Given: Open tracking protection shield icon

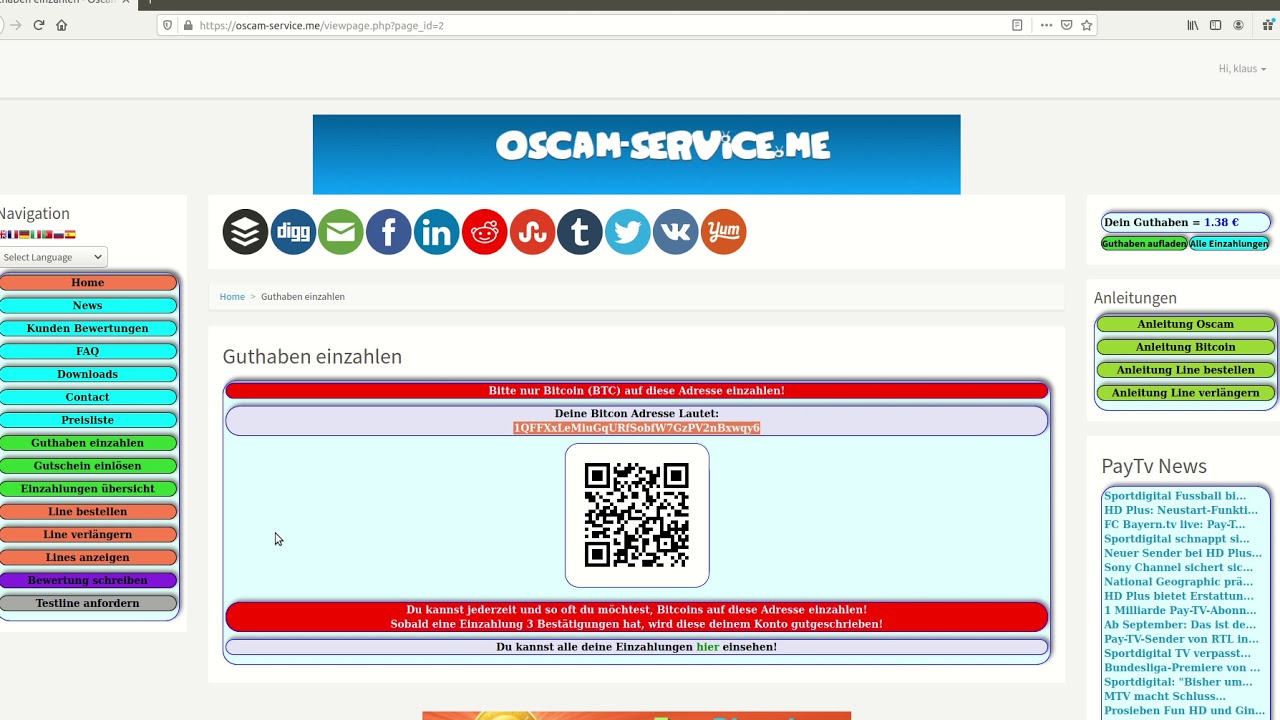Looking at the screenshot, I should point(167,25).
